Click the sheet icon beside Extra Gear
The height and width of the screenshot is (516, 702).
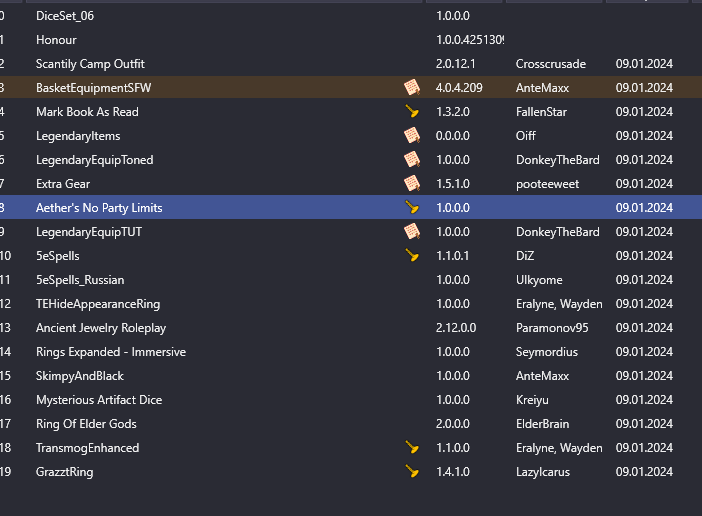tap(410, 184)
